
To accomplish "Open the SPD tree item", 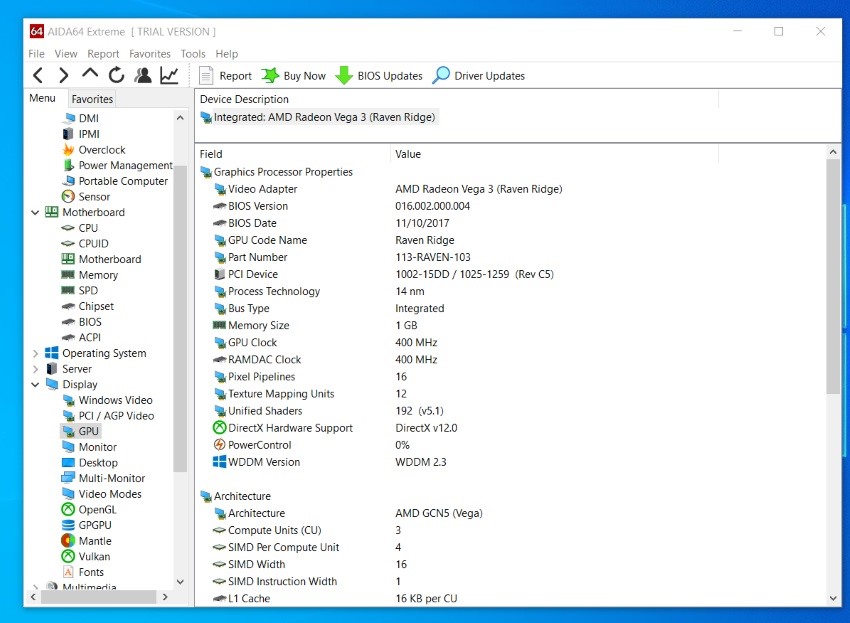I will 79,291.
